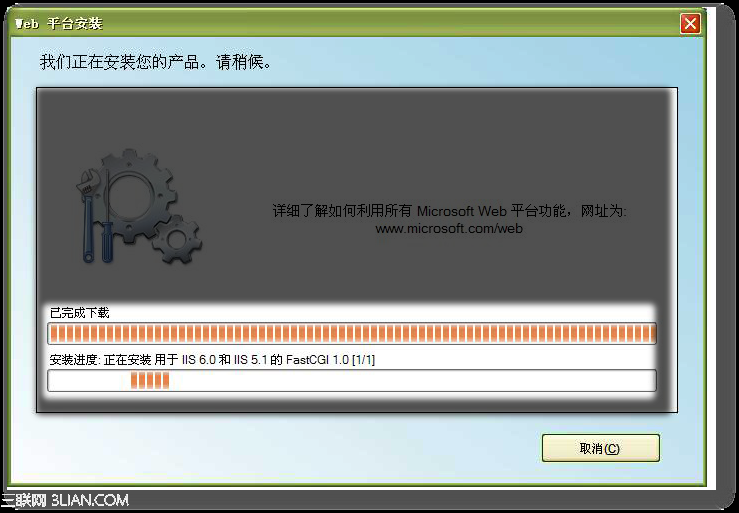739x513 pixels.
Task: Click the 安装进度 FastCGI 1.0 status text
Action: [x=212, y=360]
